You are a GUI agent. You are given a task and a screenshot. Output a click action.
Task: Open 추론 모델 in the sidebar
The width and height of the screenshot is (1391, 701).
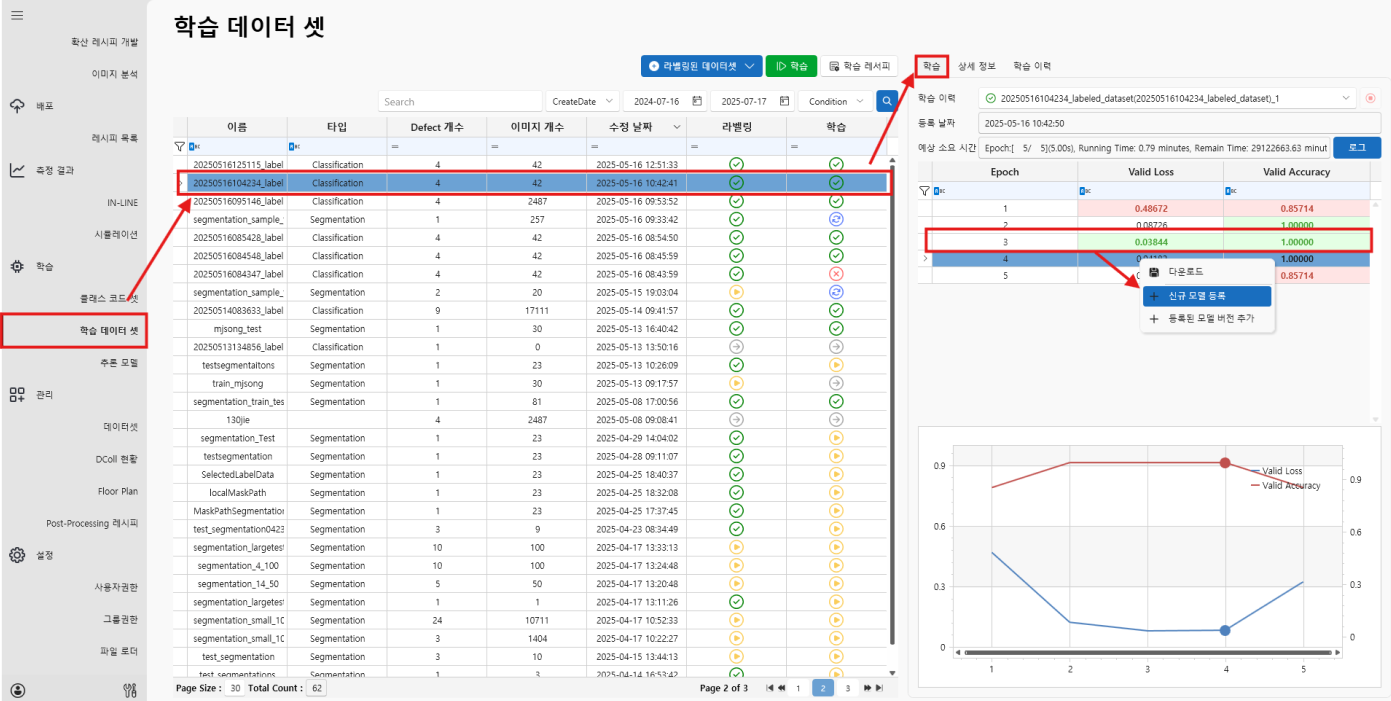coord(120,362)
